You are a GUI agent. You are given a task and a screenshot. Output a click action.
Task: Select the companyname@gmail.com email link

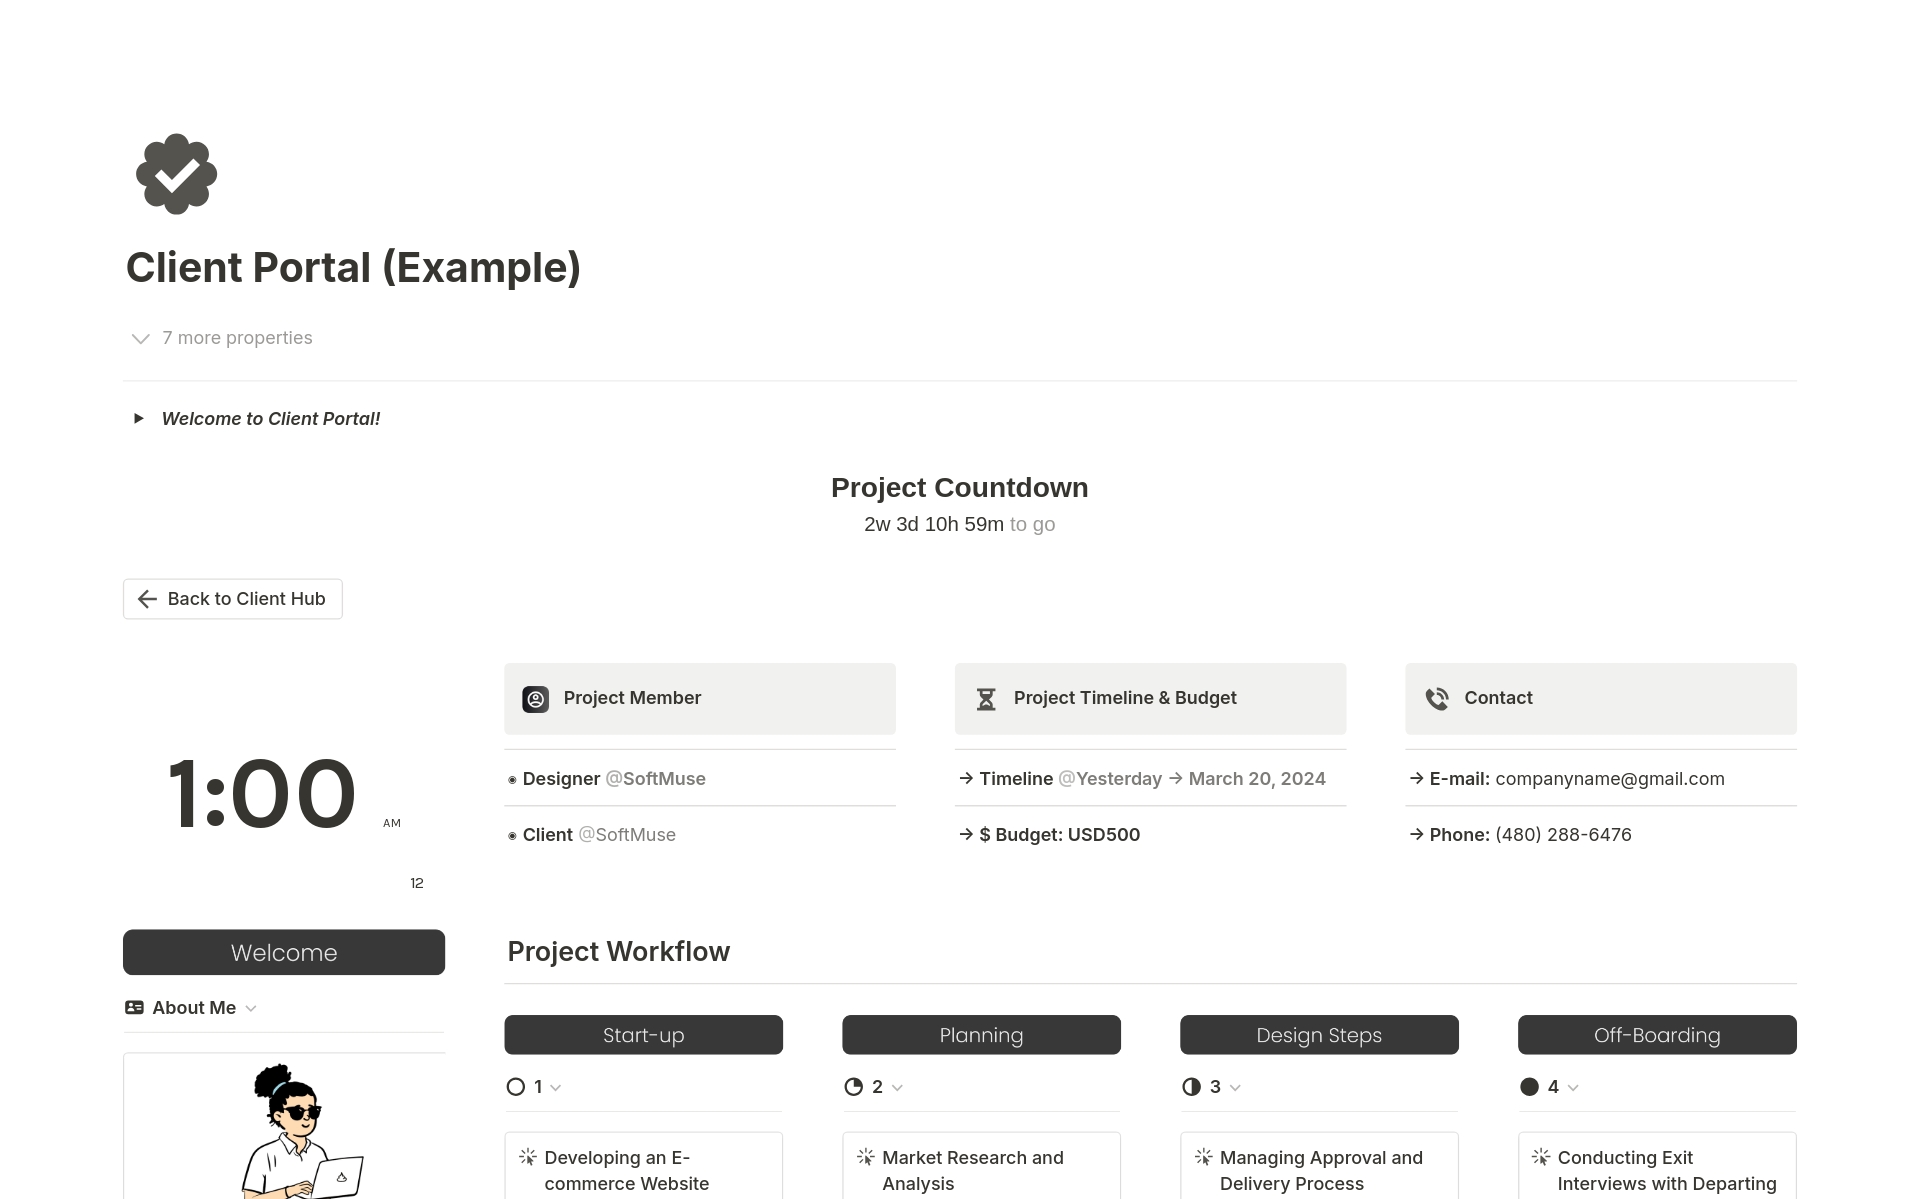[1609, 778]
